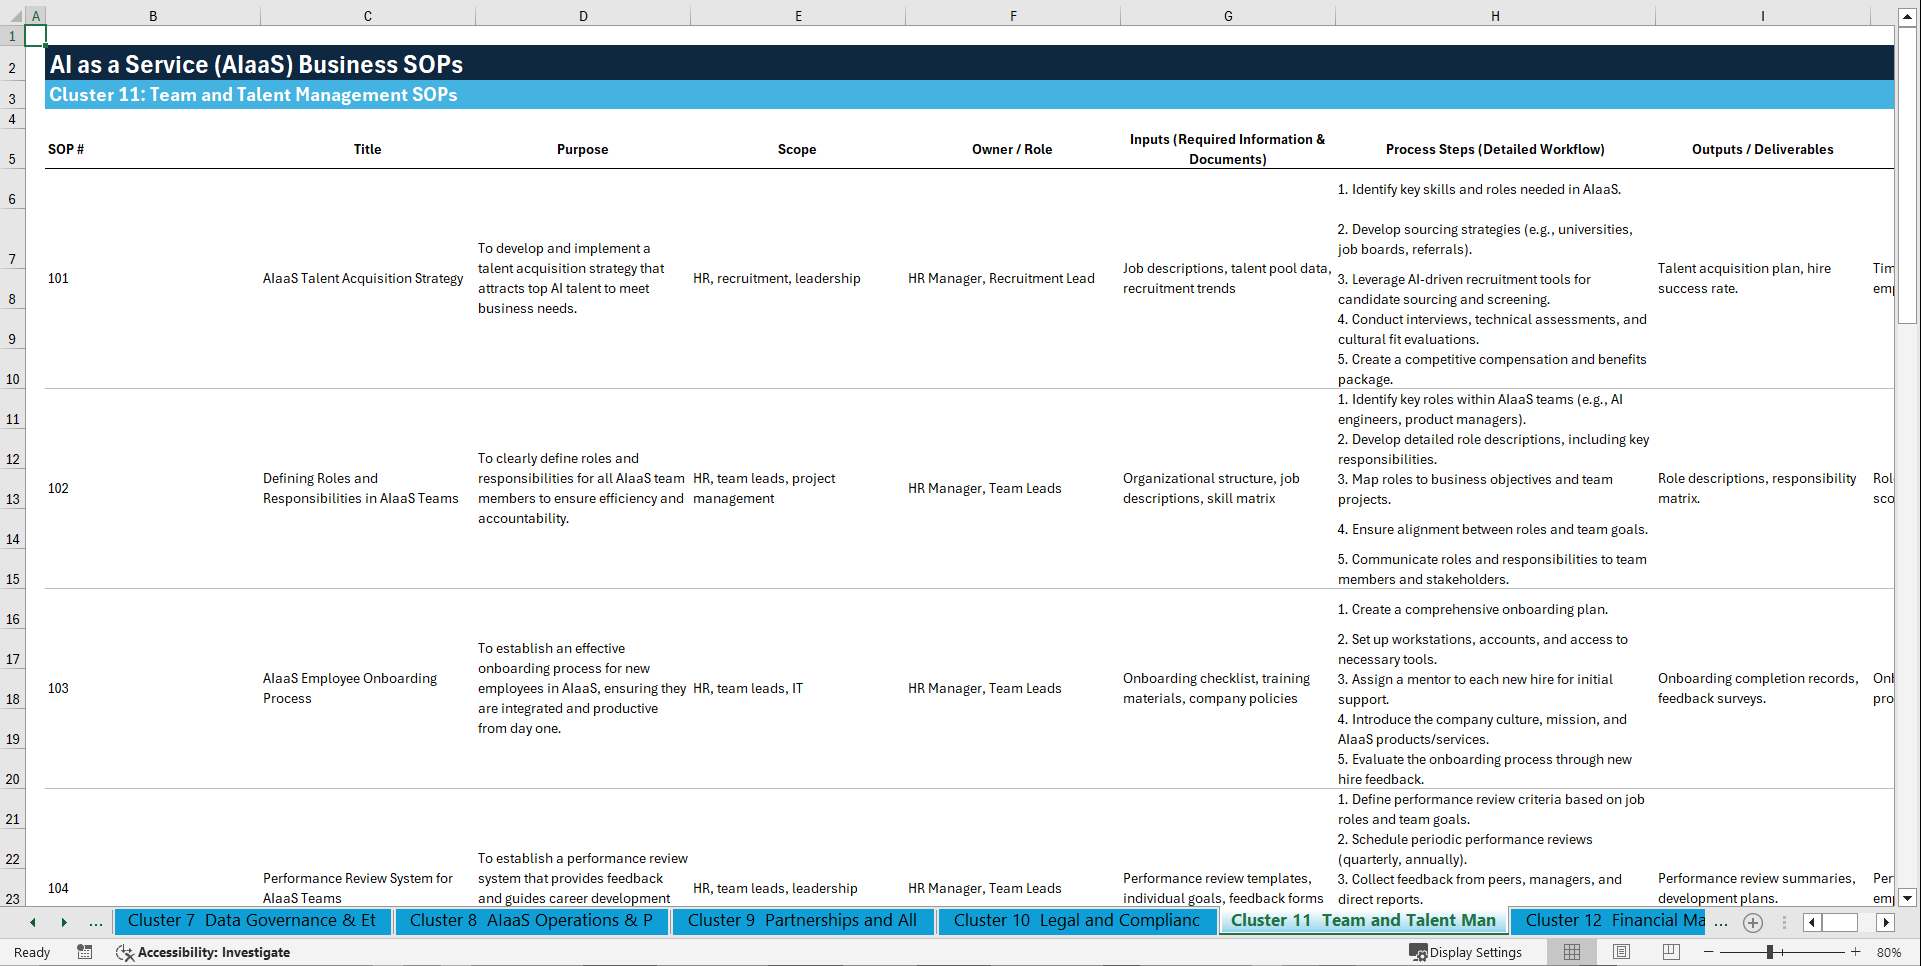
Task: Open Page Break Preview view
Action: pyautogui.click(x=1669, y=952)
